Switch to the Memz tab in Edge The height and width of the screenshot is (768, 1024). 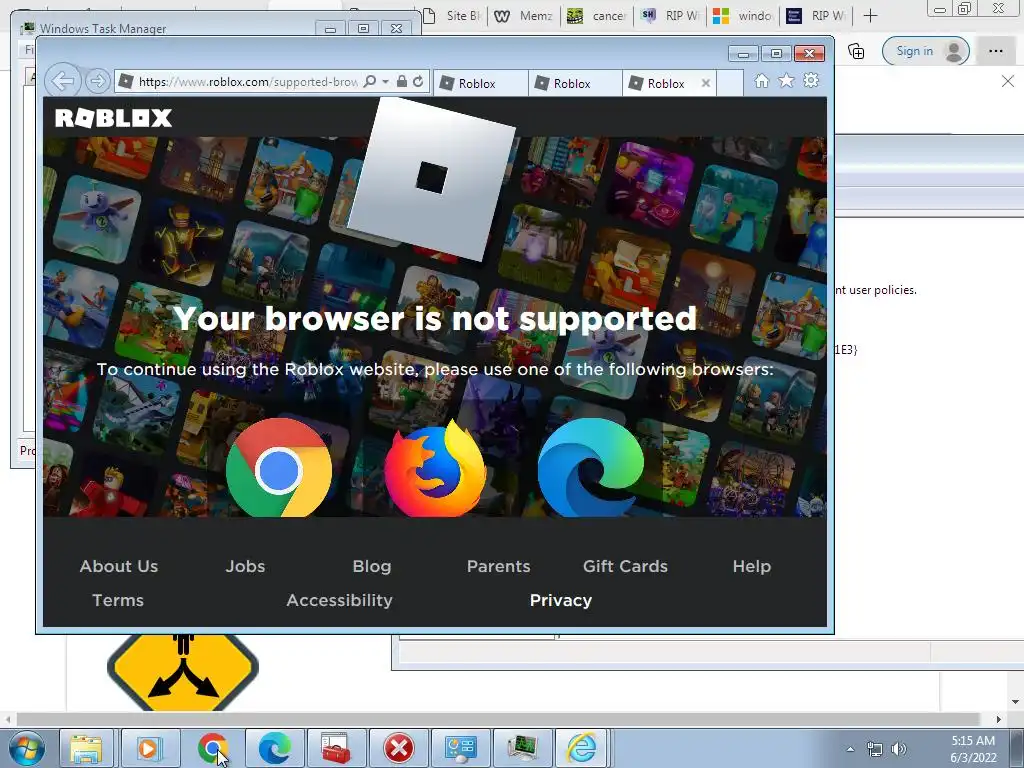pyautogui.click(x=525, y=16)
